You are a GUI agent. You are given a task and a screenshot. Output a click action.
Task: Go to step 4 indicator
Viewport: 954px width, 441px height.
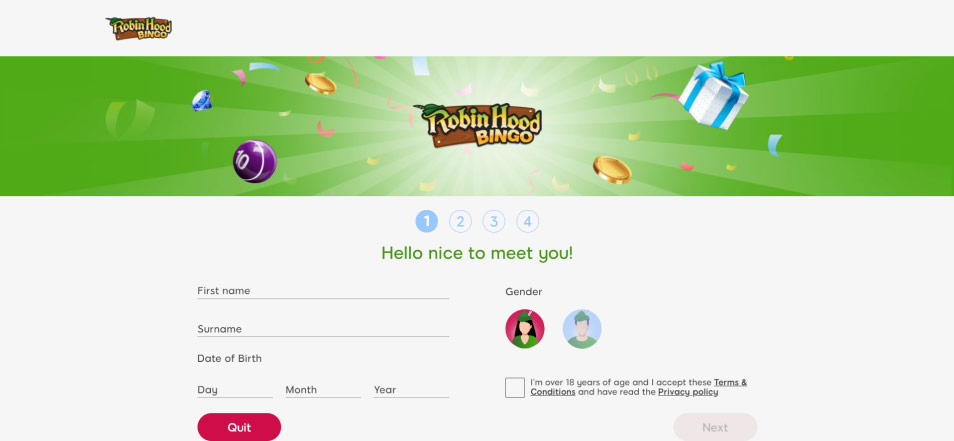click(x=527, y=221)
